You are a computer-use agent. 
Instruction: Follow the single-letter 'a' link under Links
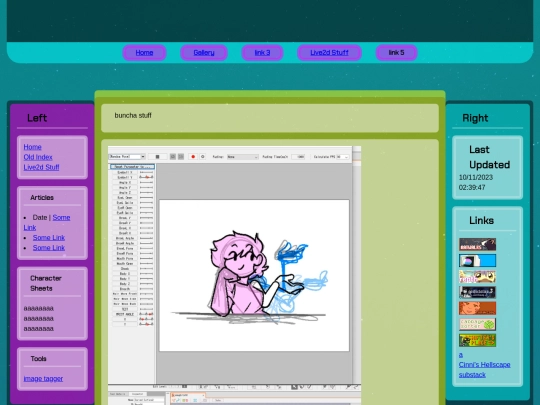coord(461,355)
